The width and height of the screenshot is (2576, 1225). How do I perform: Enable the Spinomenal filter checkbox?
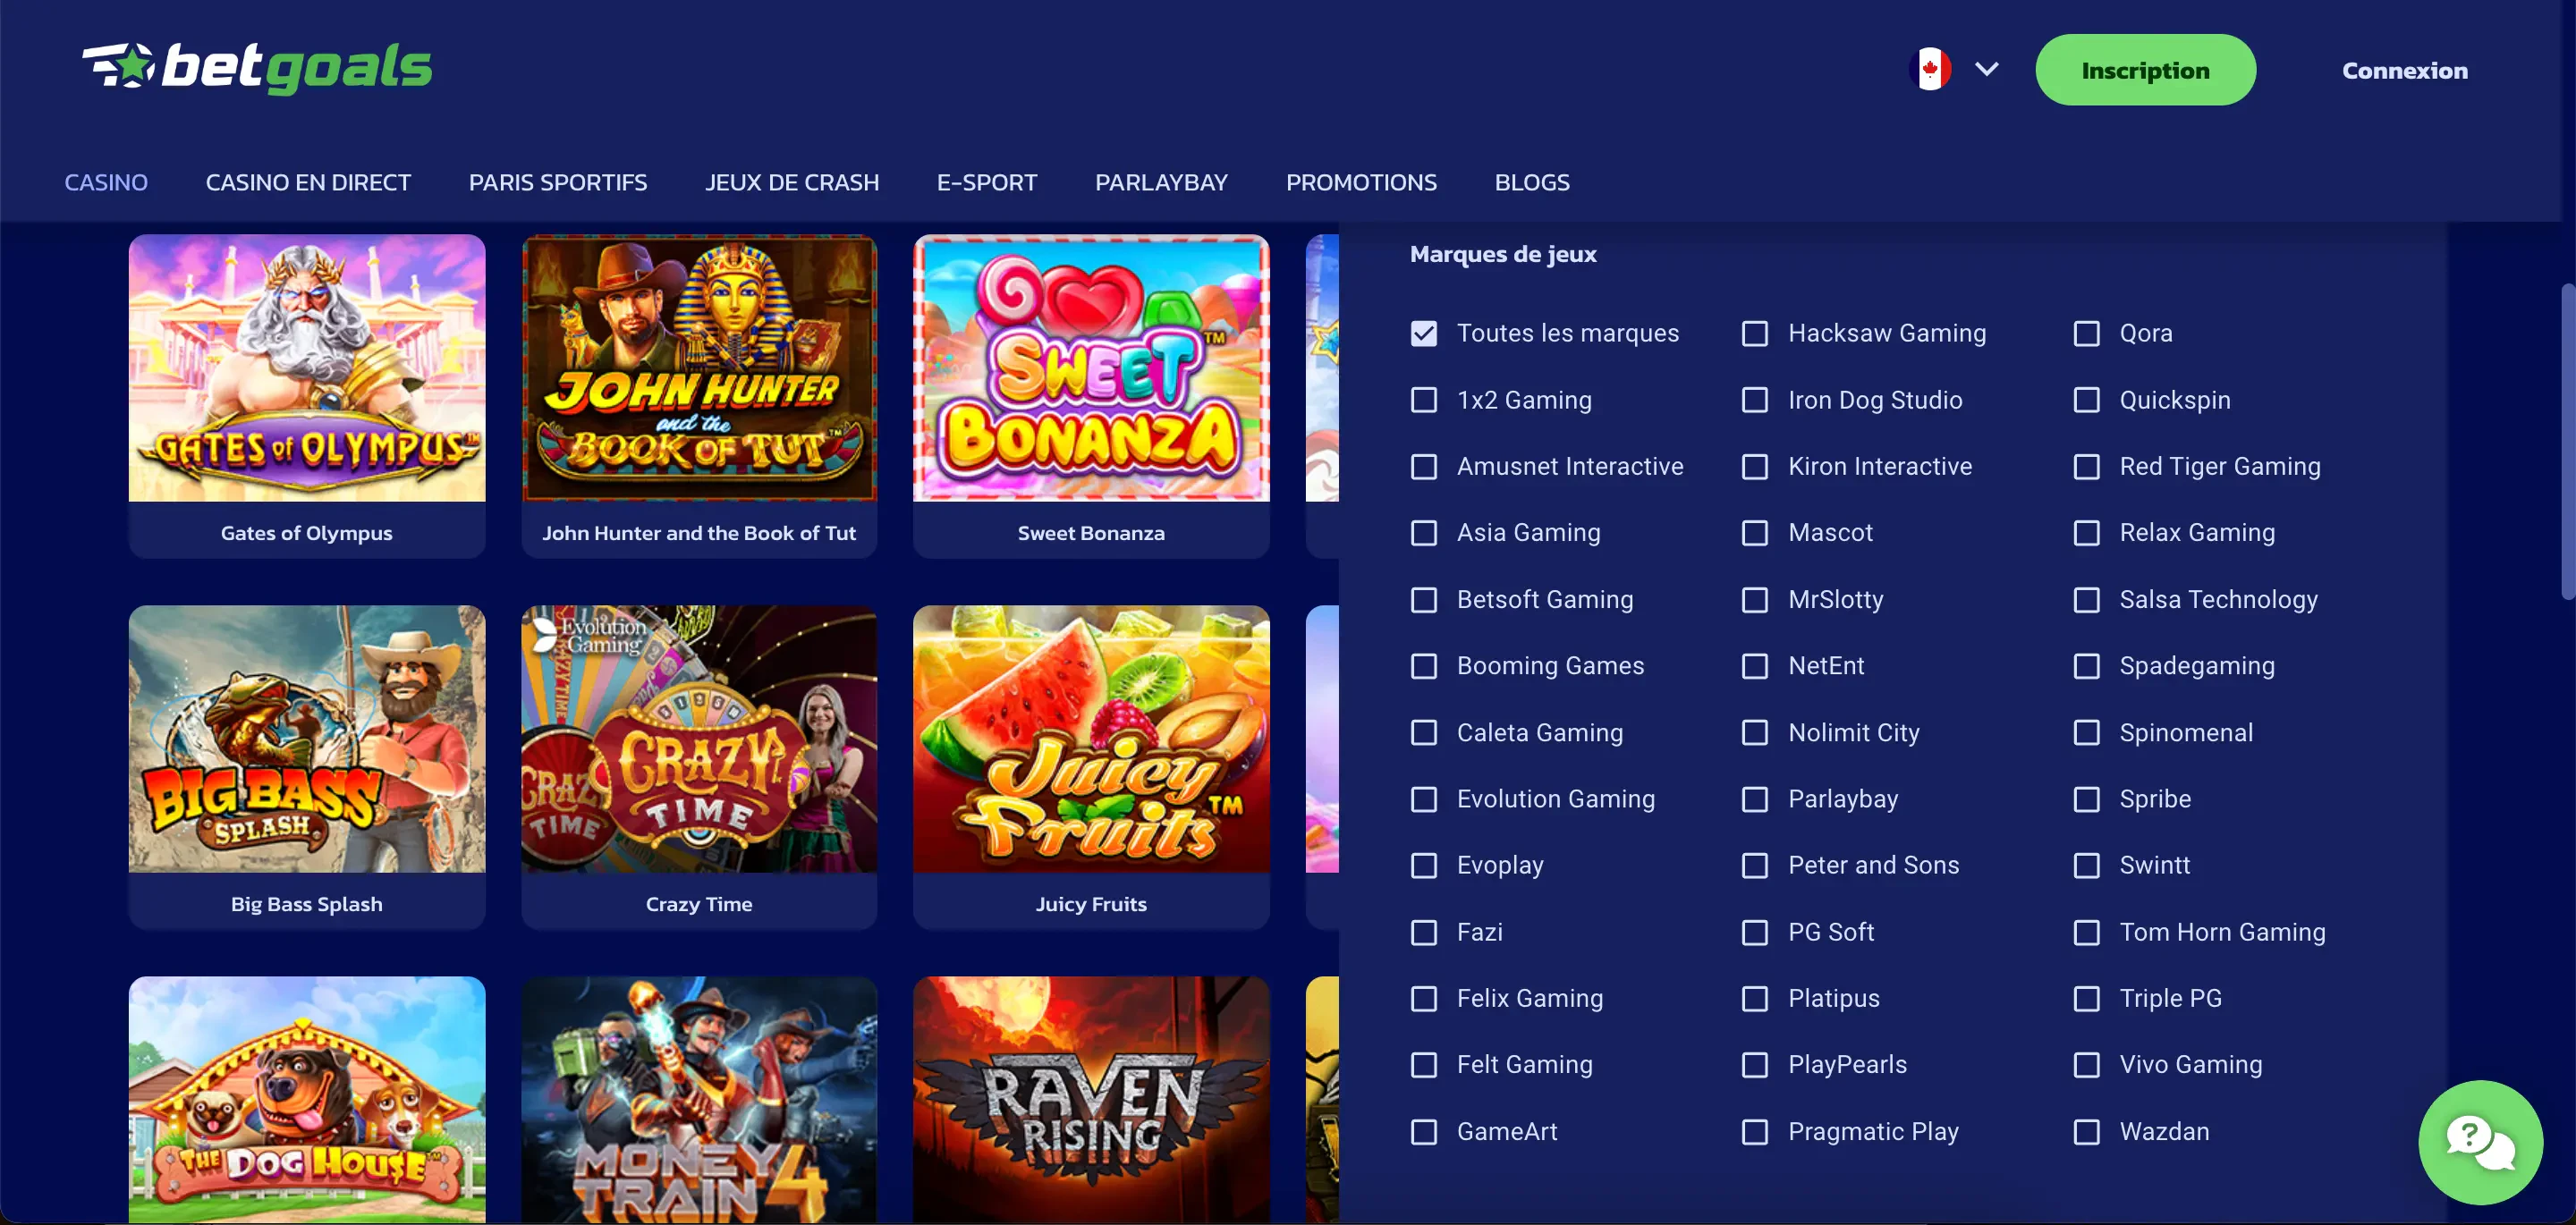[x=2087, y=733]
